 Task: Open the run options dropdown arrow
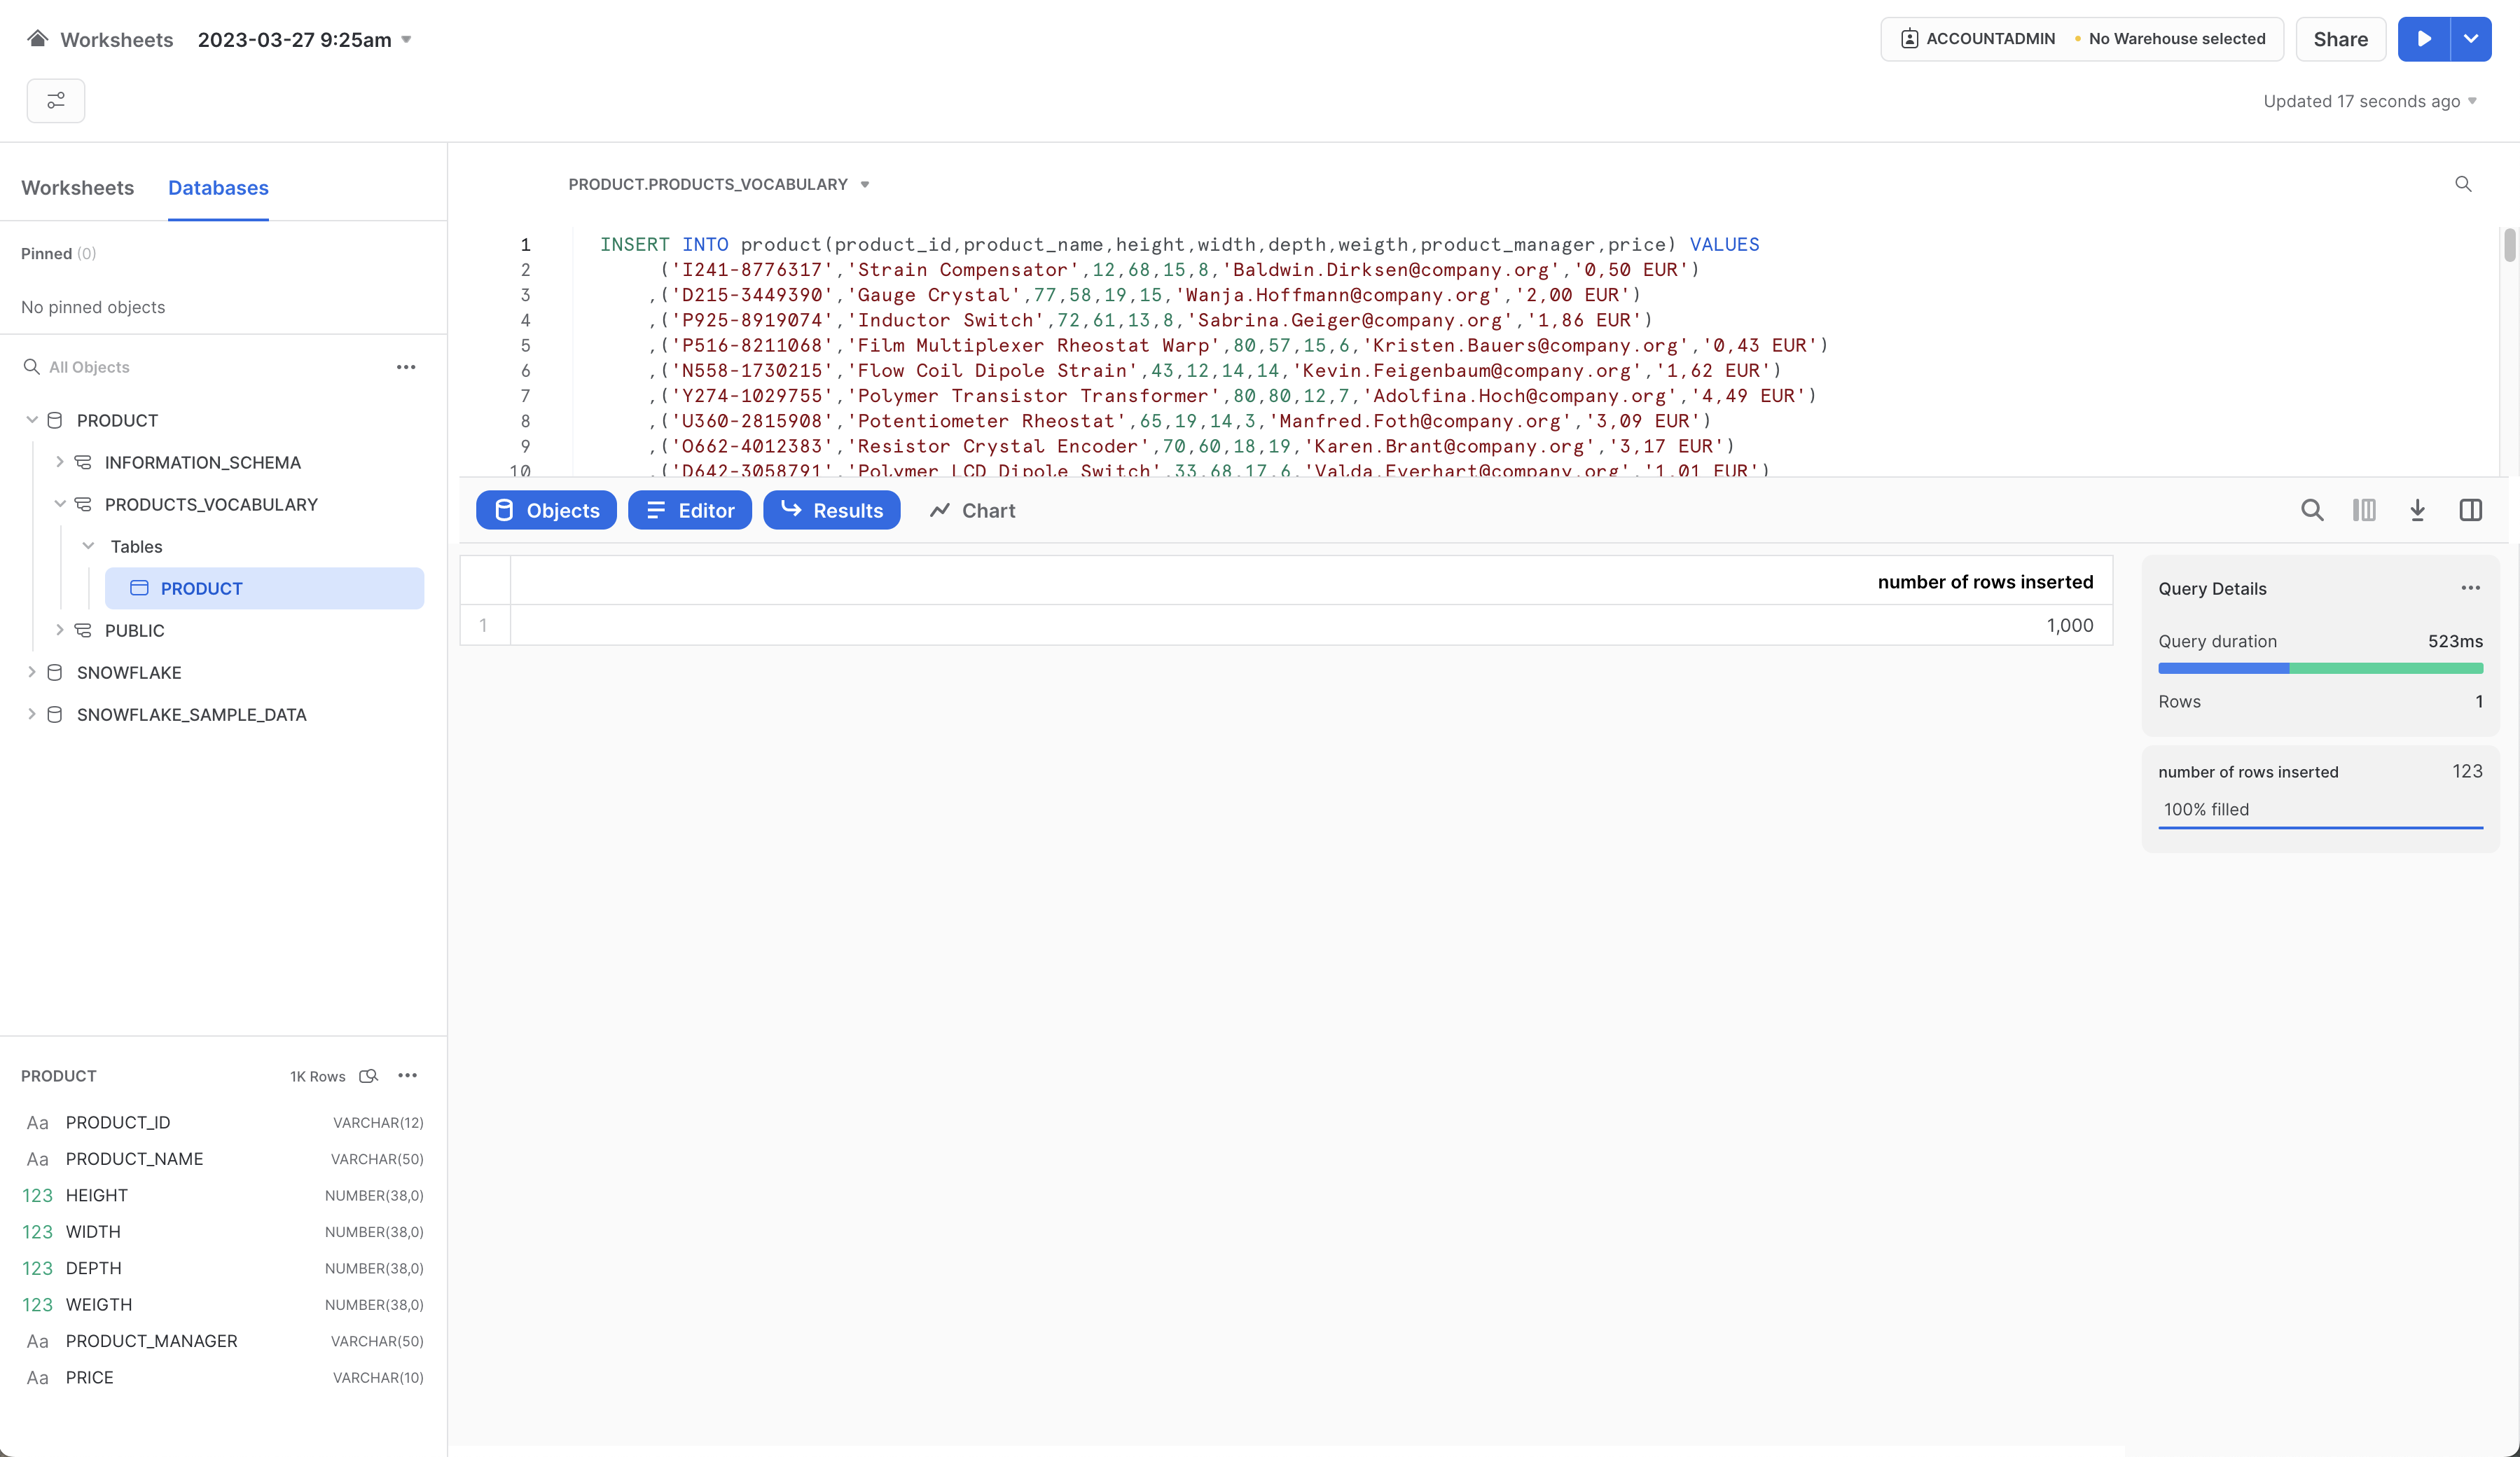tap(2470, 39)
